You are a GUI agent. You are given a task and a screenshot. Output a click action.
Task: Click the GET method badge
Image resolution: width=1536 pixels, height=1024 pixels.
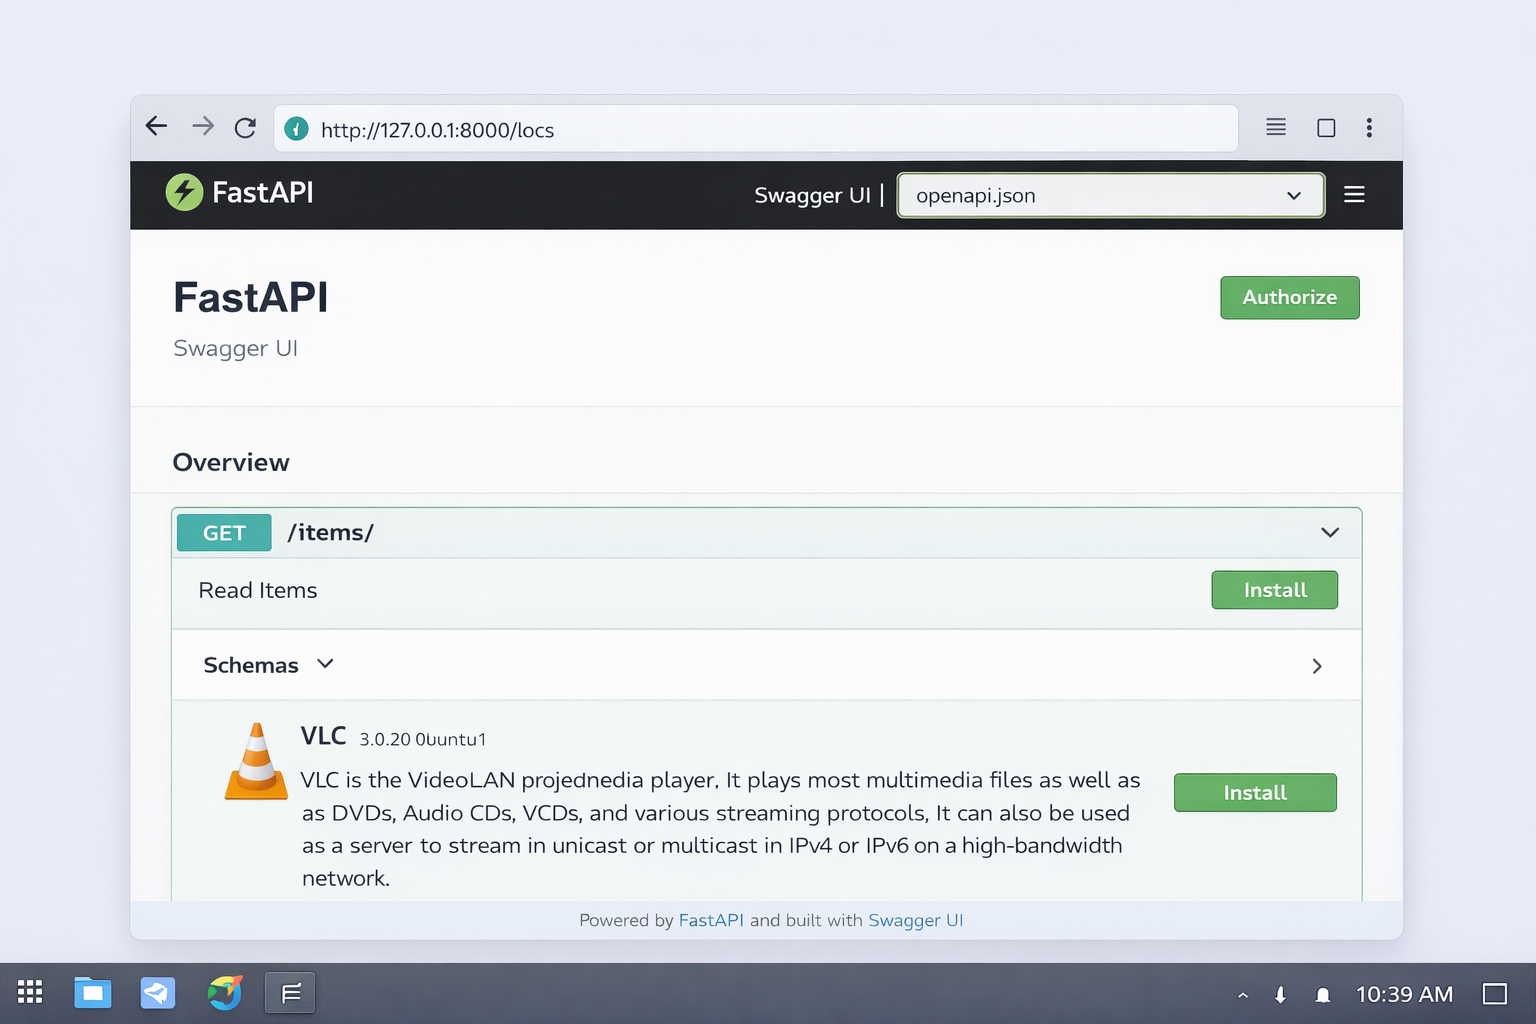tap(224, 533)
